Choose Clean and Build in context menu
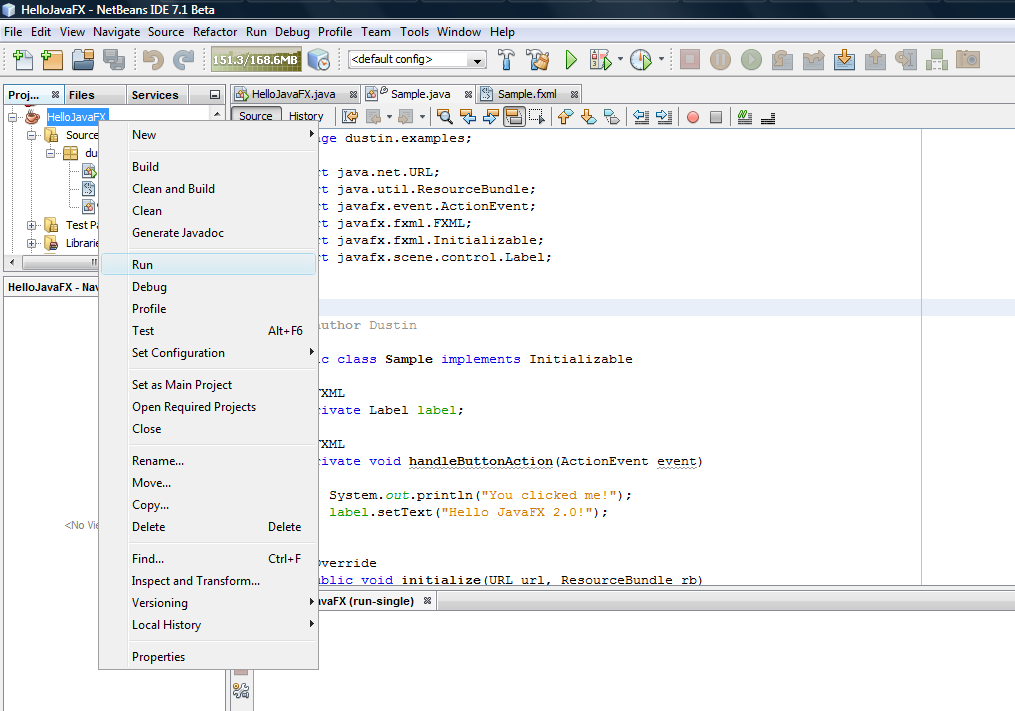Screen dimensions: 1015x711 point(208,188)
